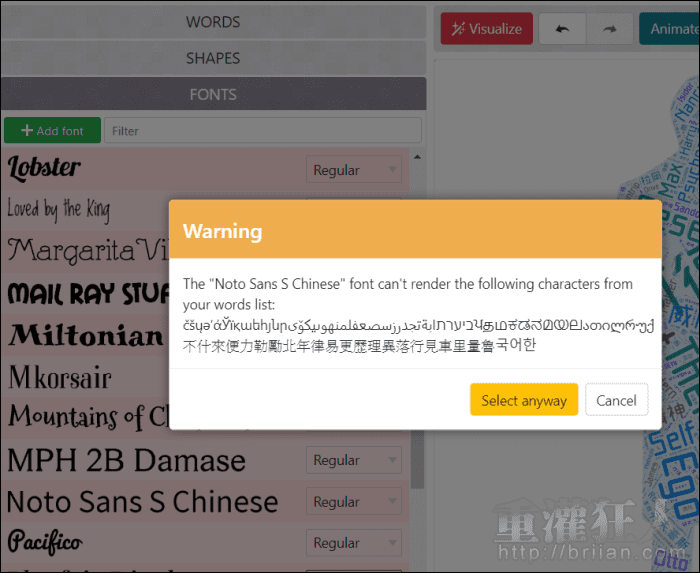Viewport: 700px width, 573px height.
Task: Open the MPH 2B Damase style dropdown
Action: [x=353, y=460]
